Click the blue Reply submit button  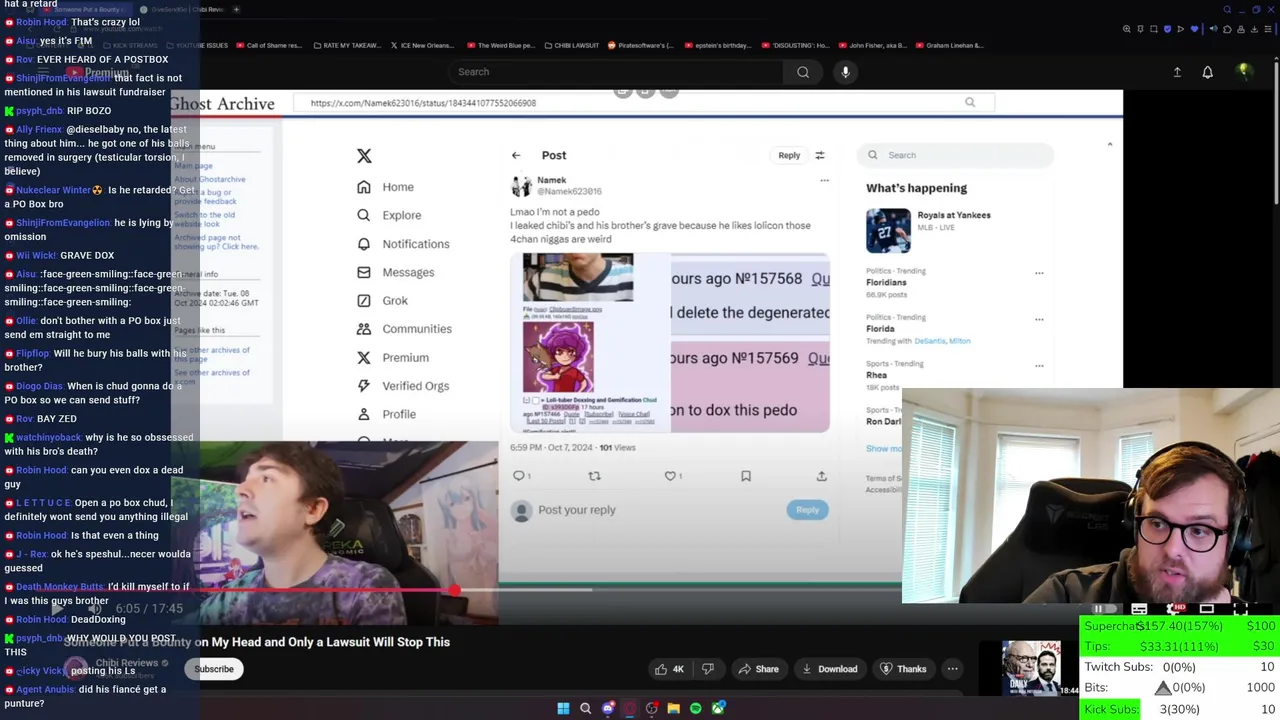807,510
